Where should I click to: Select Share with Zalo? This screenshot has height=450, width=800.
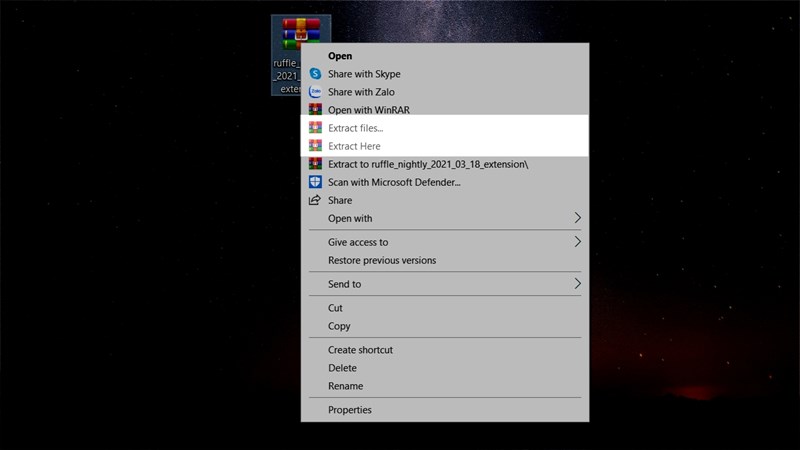[x=445, y=92]
